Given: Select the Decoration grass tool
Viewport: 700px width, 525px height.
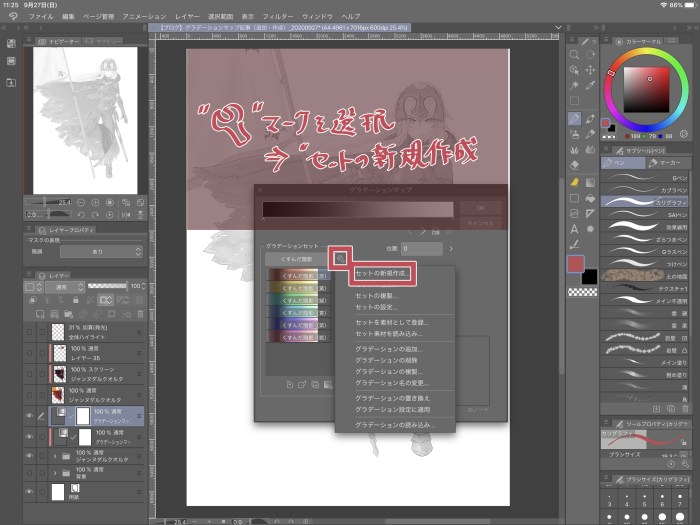Looking at the screenshot, I should click(x=574, y=150).
